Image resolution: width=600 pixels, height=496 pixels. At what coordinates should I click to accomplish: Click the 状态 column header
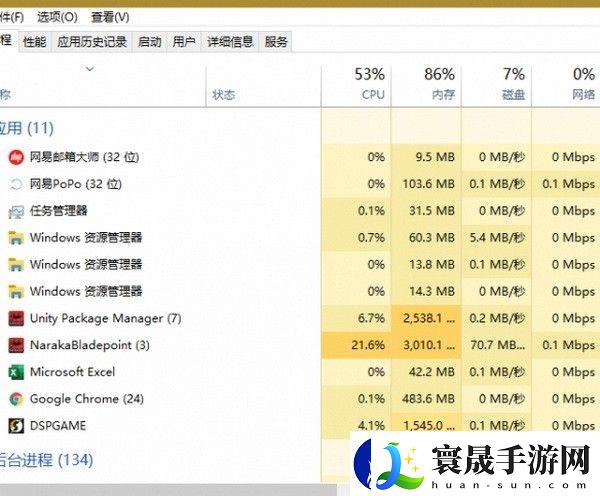(224, 95)
